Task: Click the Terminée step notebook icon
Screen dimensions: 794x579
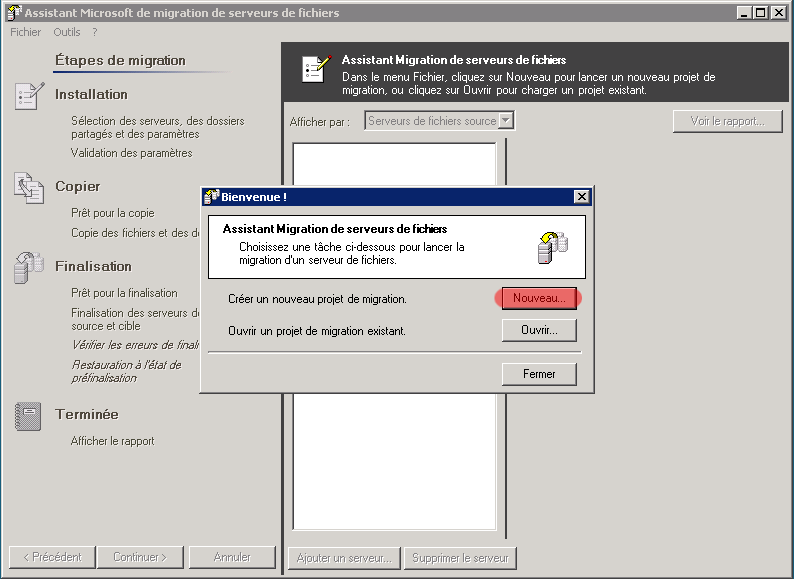Action: pyautogui.click(x=28, y=416)
